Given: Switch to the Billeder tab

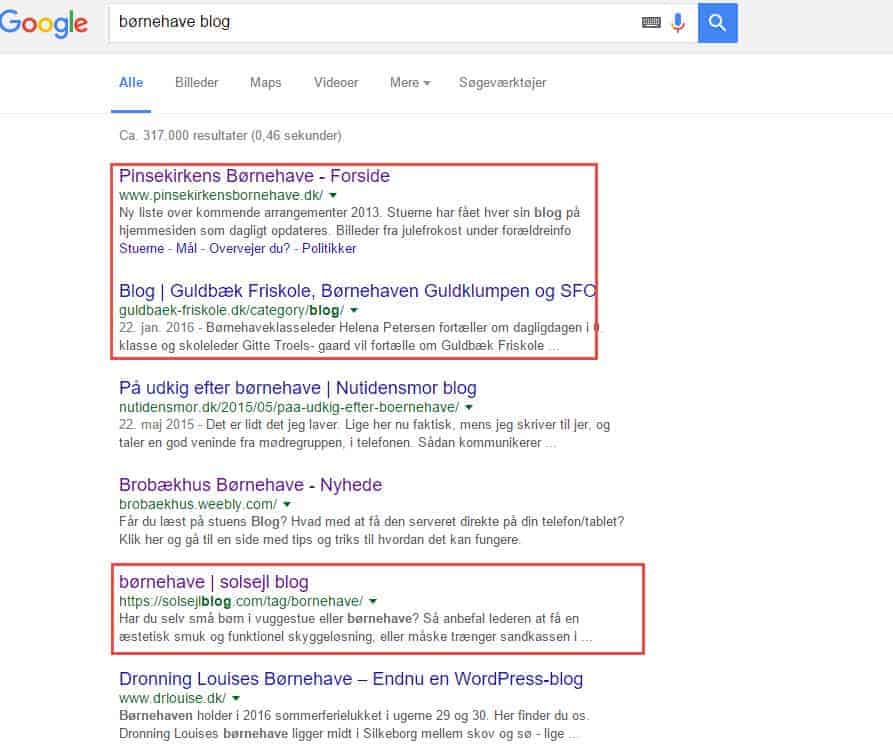Looking at the screenshot, I should tap(196, 83).
